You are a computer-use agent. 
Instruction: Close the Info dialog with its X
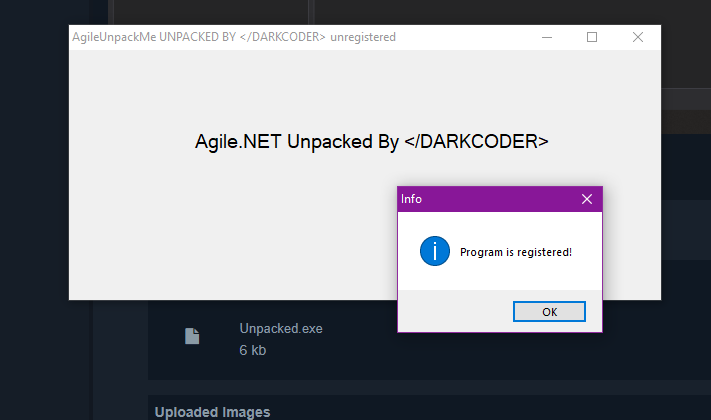pos(587,199)
